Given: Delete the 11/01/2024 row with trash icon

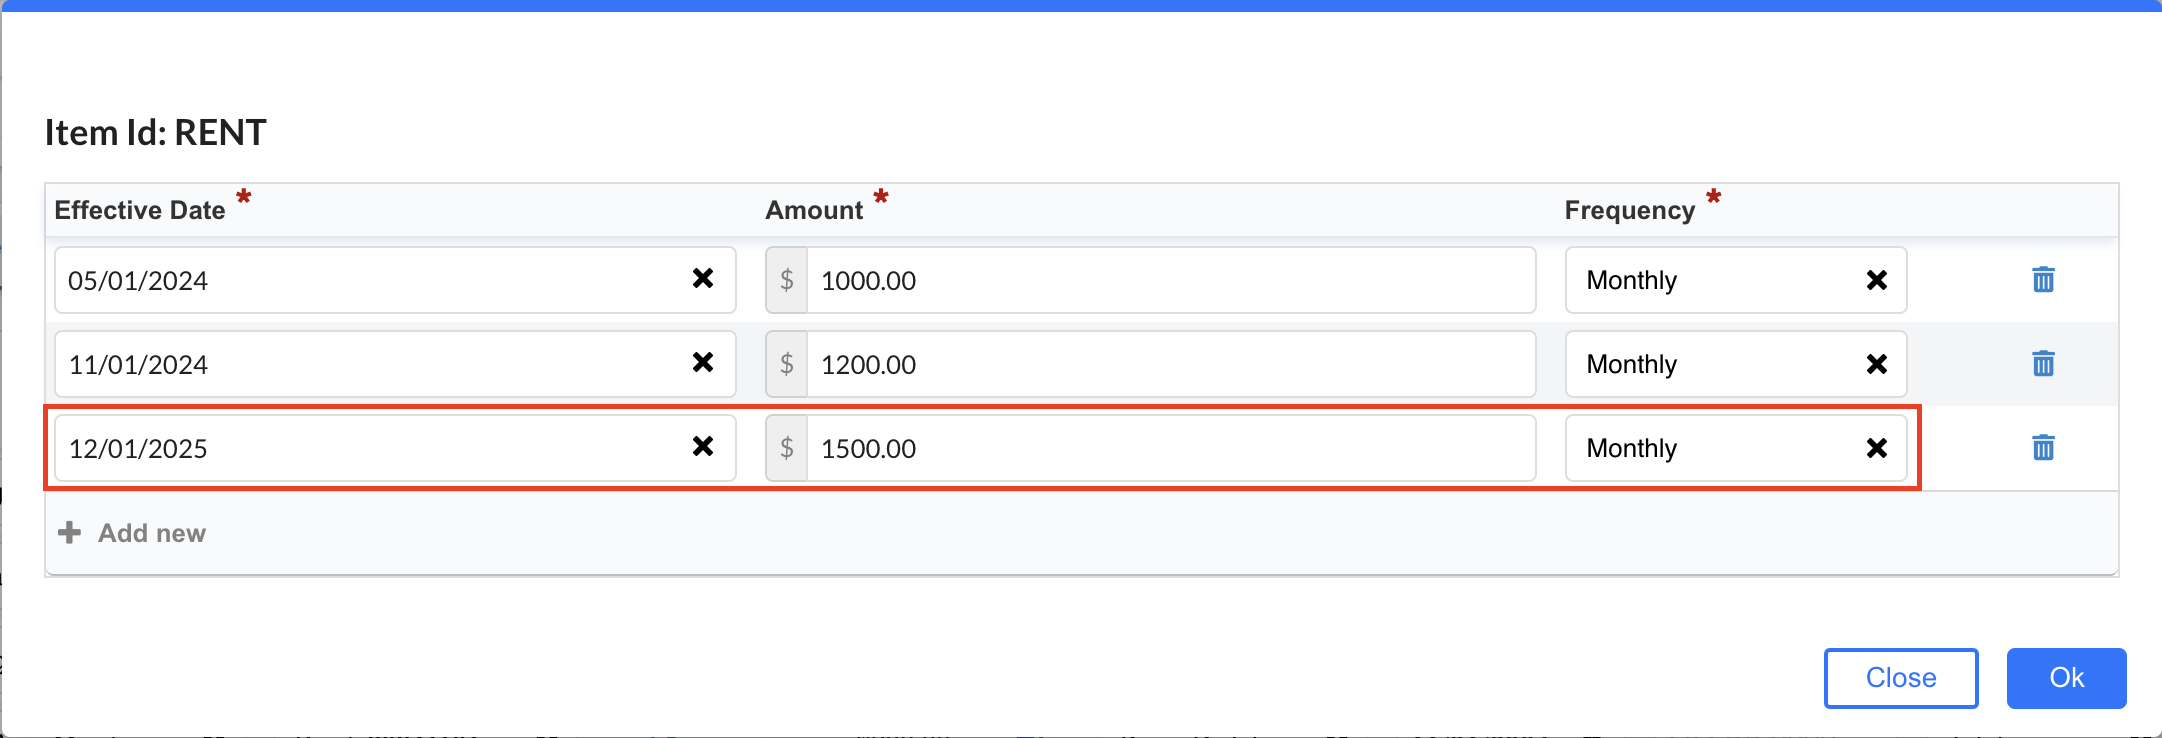Looking at the screenshot, I should point(2043,364).
